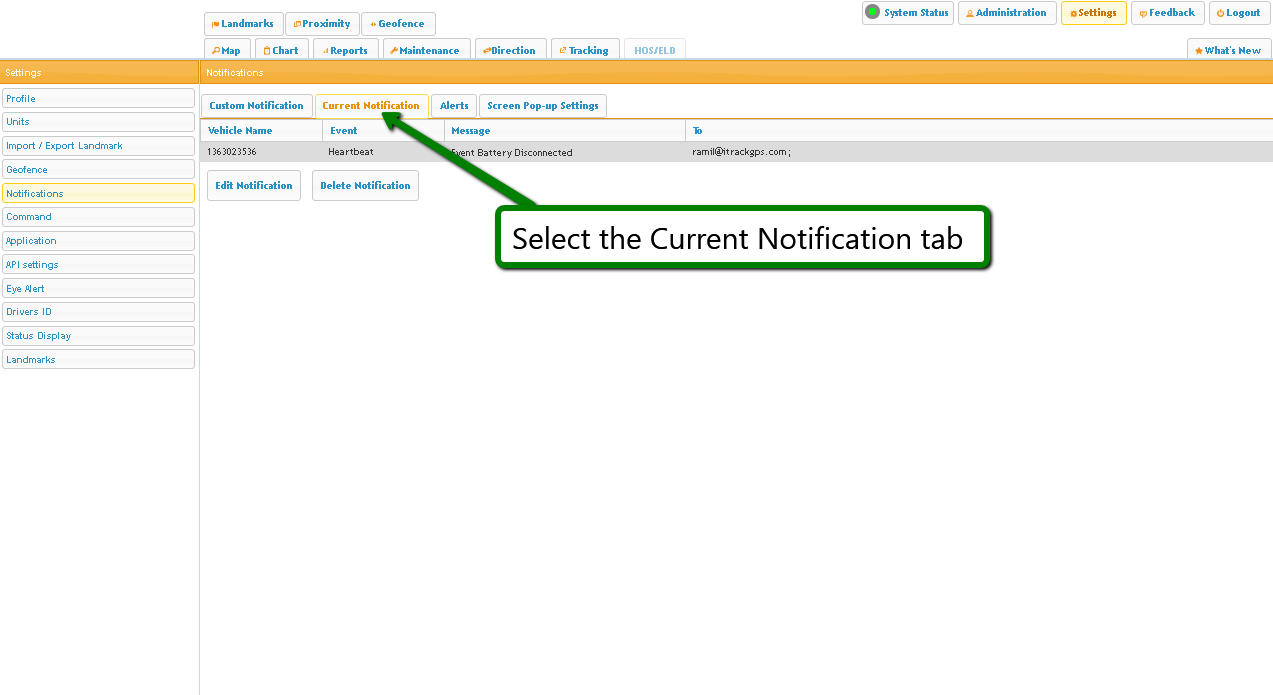Viewport: 1273px width, 695px height.
Task: Open Import / Export Landmark settings
Action: tap(98, 146)
